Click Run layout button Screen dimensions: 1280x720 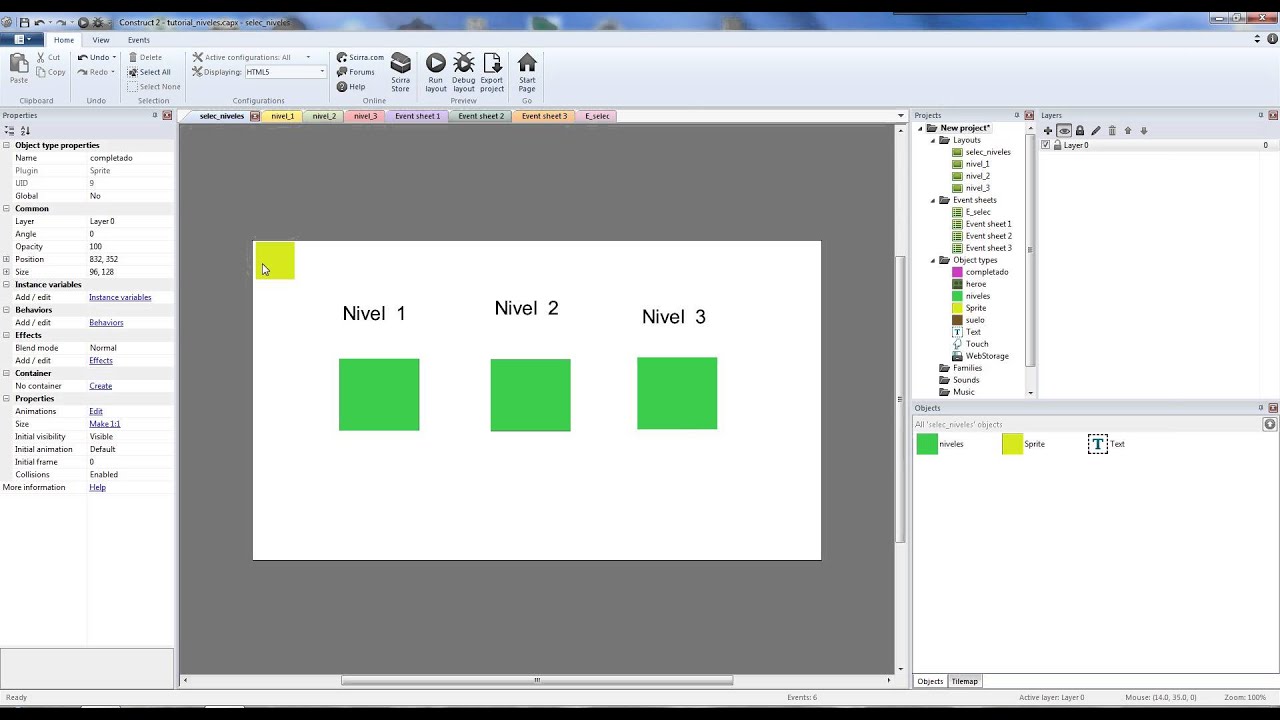tap(436, 73)
